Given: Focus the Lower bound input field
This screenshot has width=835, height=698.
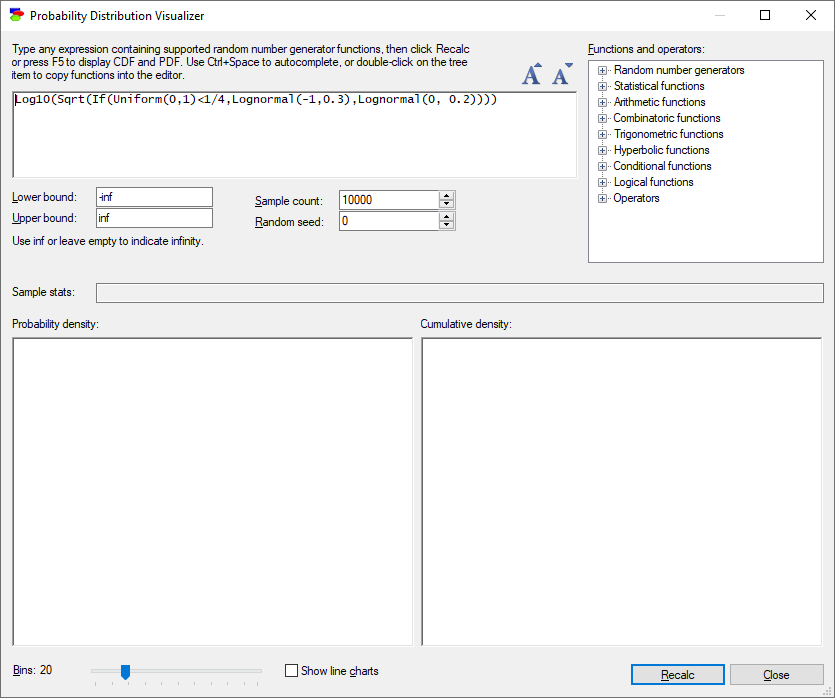Looking at the screenshot, I should pos(154,197).
